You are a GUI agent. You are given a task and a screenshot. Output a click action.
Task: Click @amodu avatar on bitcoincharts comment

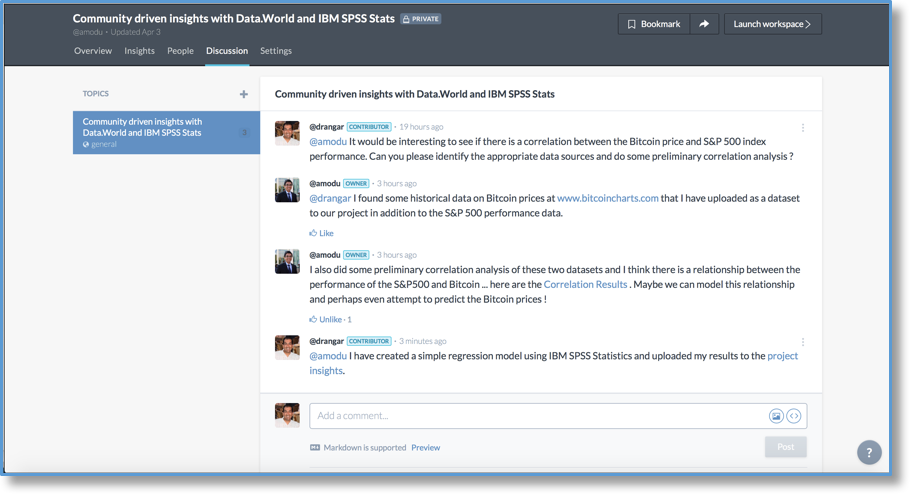point(287,190)
